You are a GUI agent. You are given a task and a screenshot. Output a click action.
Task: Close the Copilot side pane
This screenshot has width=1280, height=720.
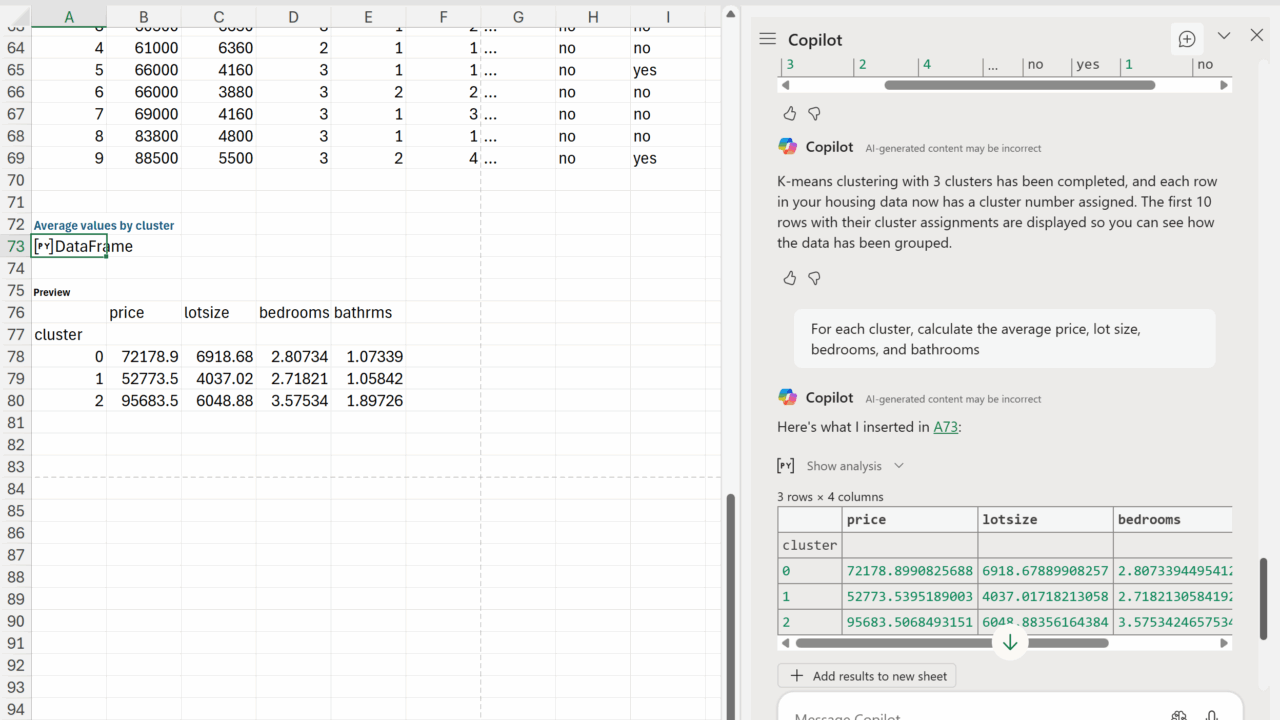tap(1257, 36)
